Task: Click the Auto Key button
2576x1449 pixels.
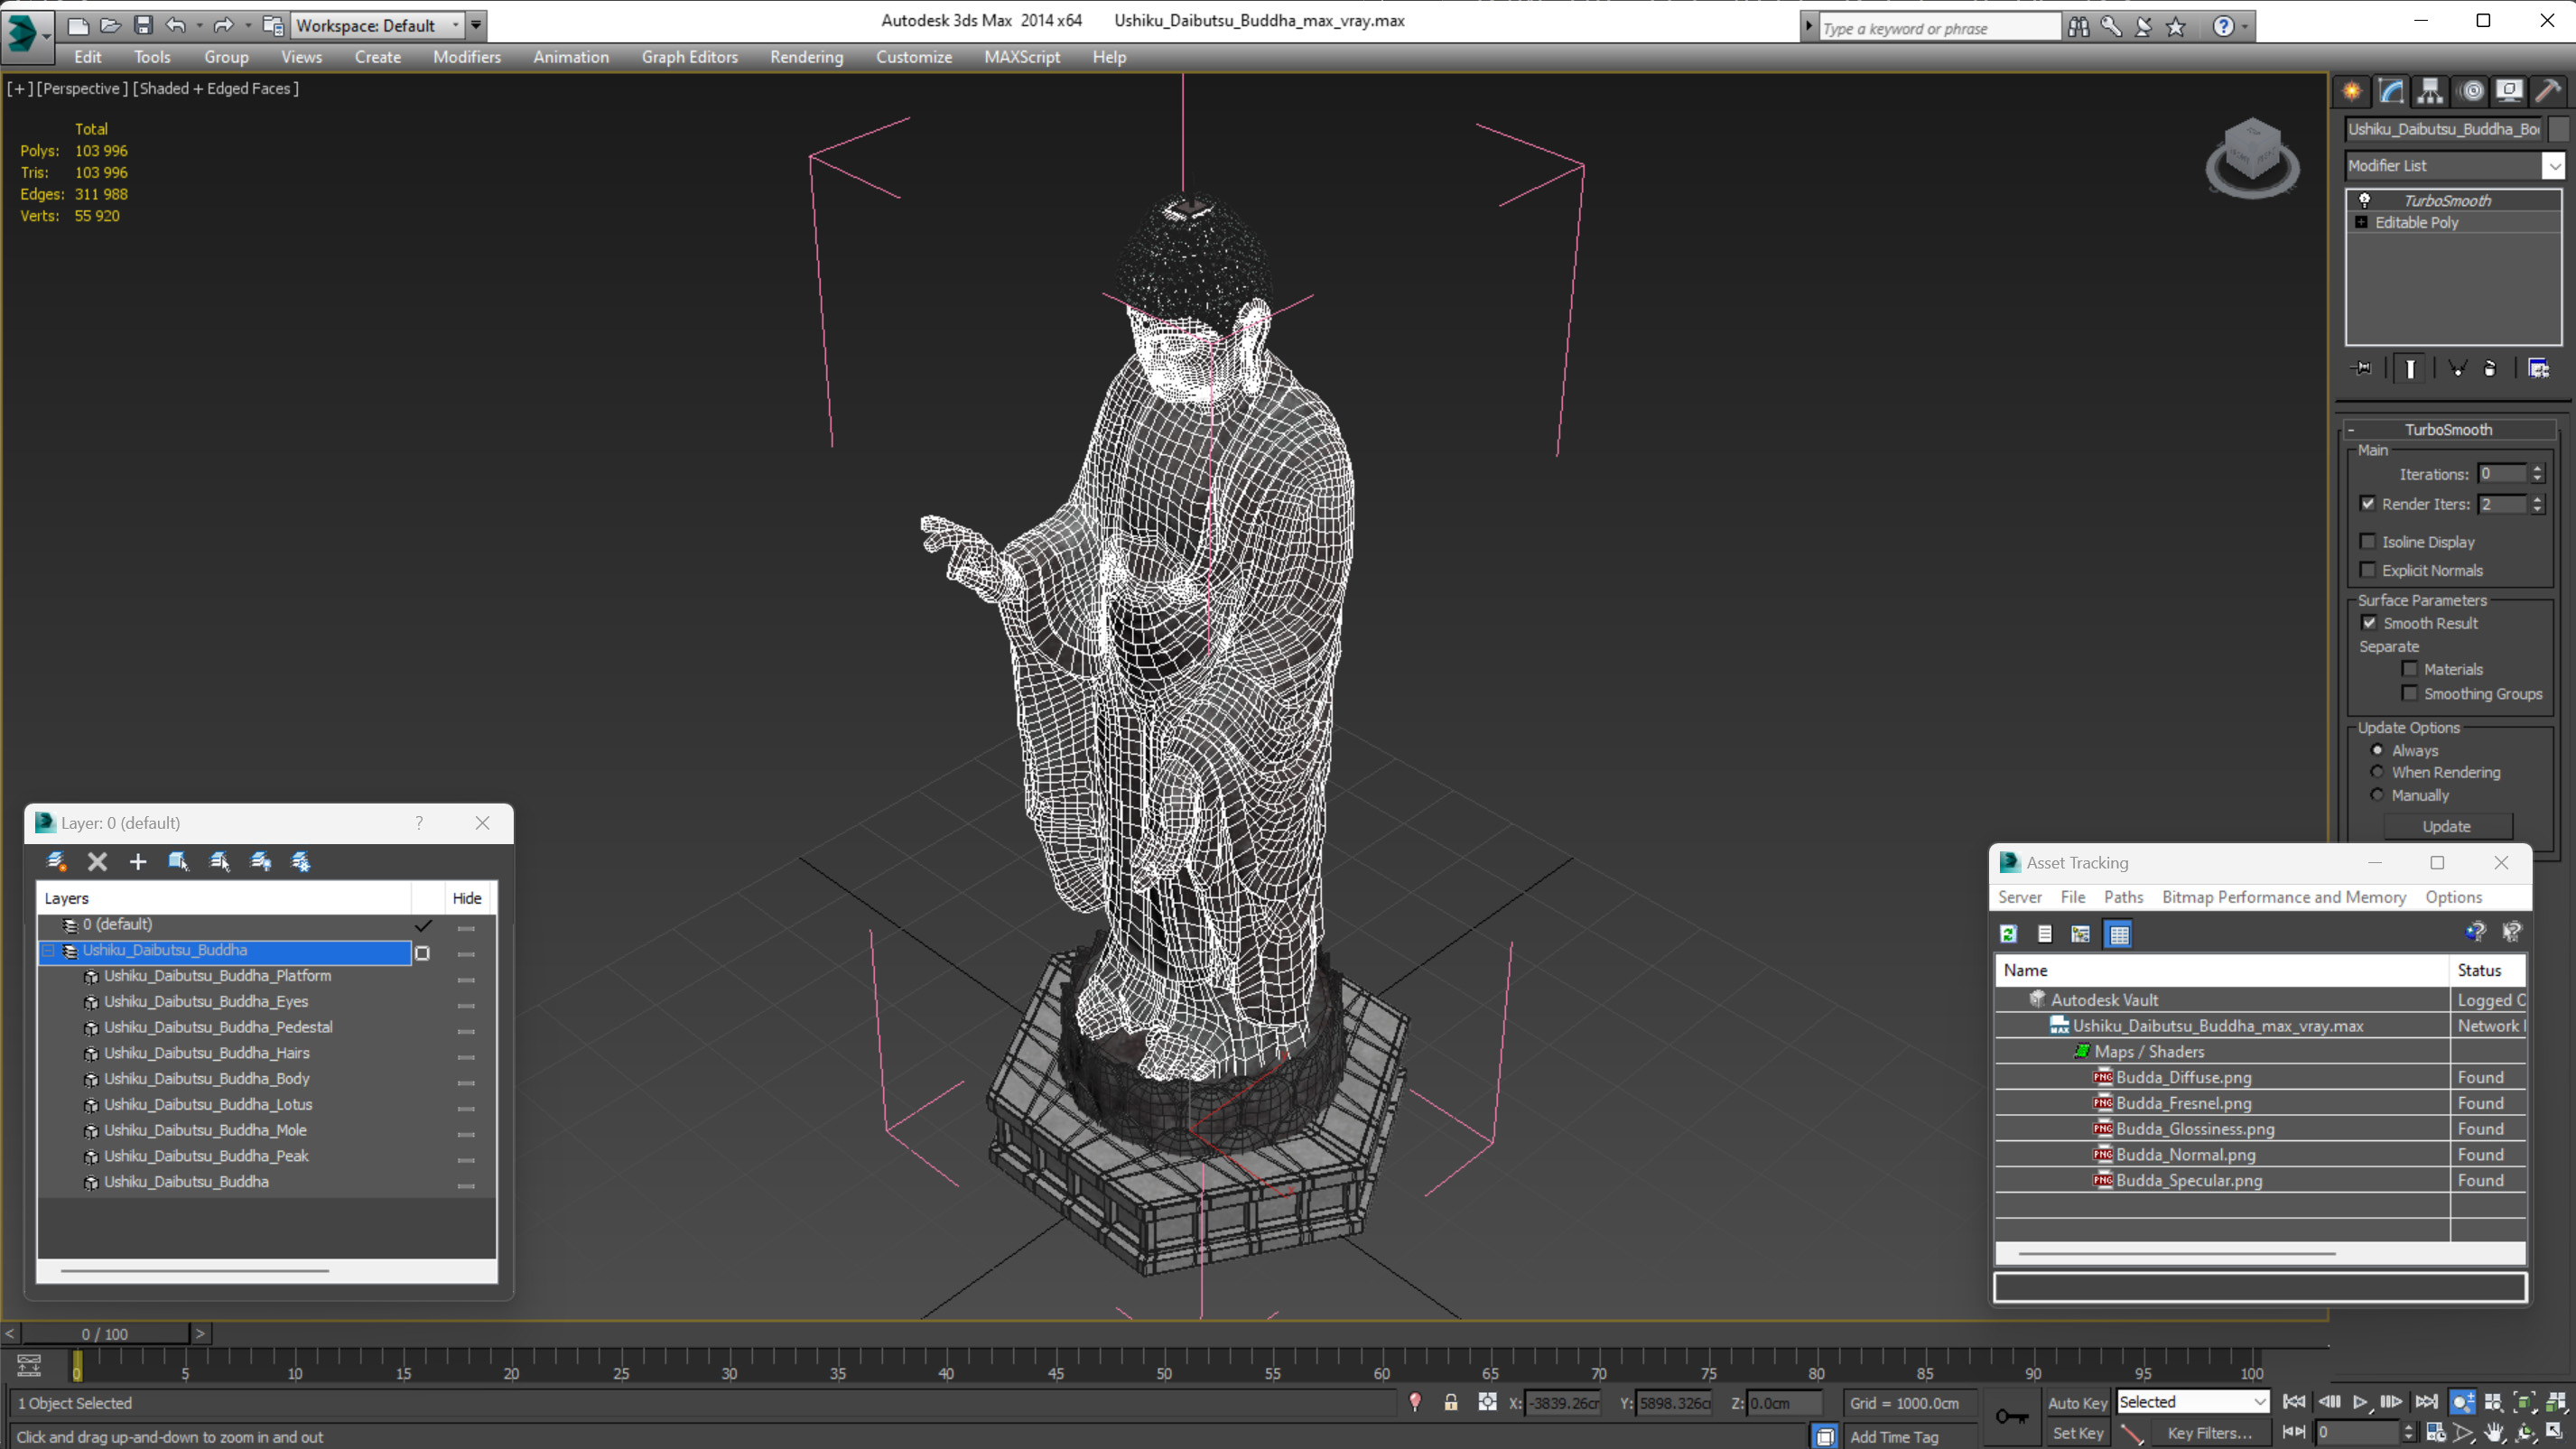Action: pos(2077,1403)
